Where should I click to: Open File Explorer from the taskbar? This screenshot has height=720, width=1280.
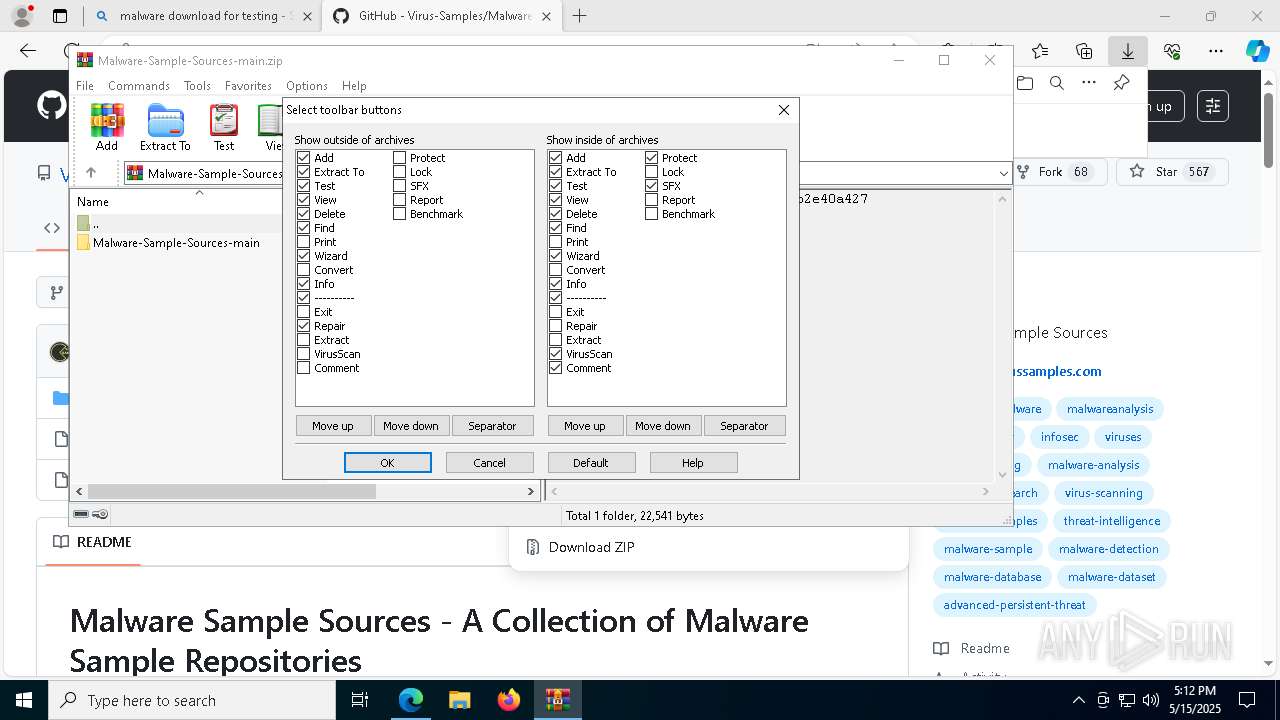click(459, 700)
